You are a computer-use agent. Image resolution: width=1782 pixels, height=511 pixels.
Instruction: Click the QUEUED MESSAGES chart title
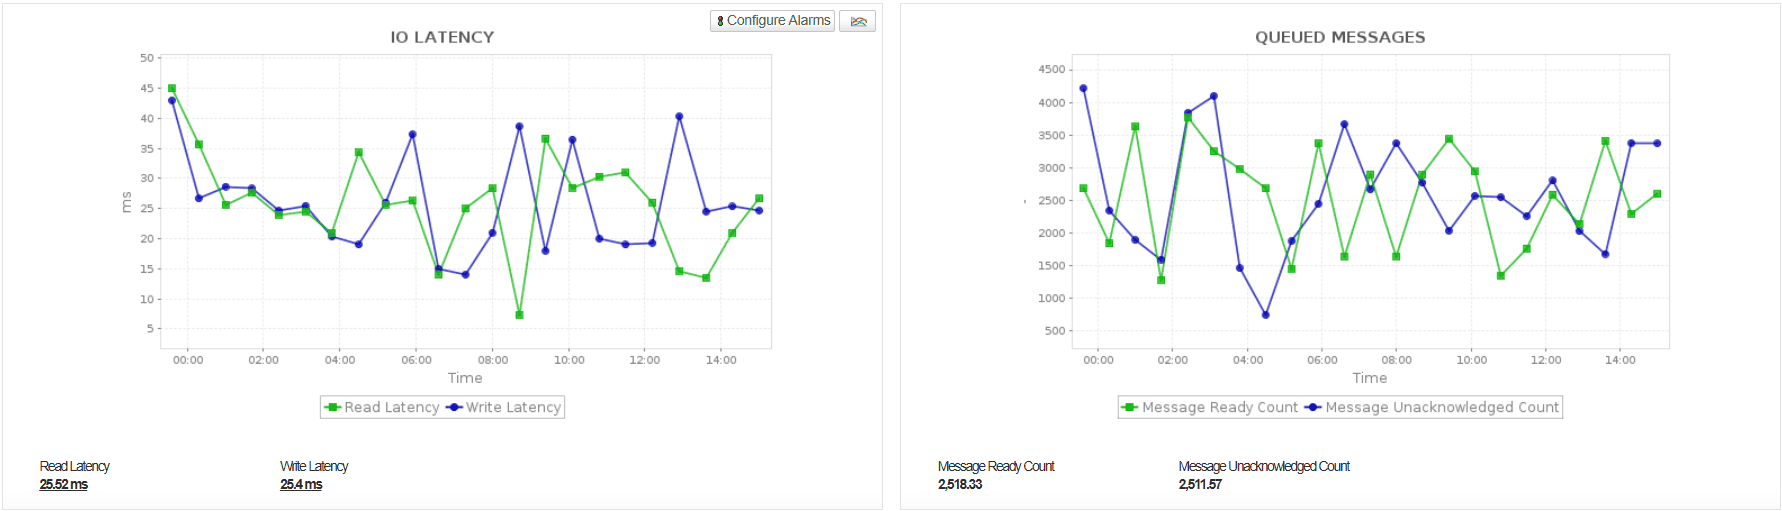(x=1340, y=37)
